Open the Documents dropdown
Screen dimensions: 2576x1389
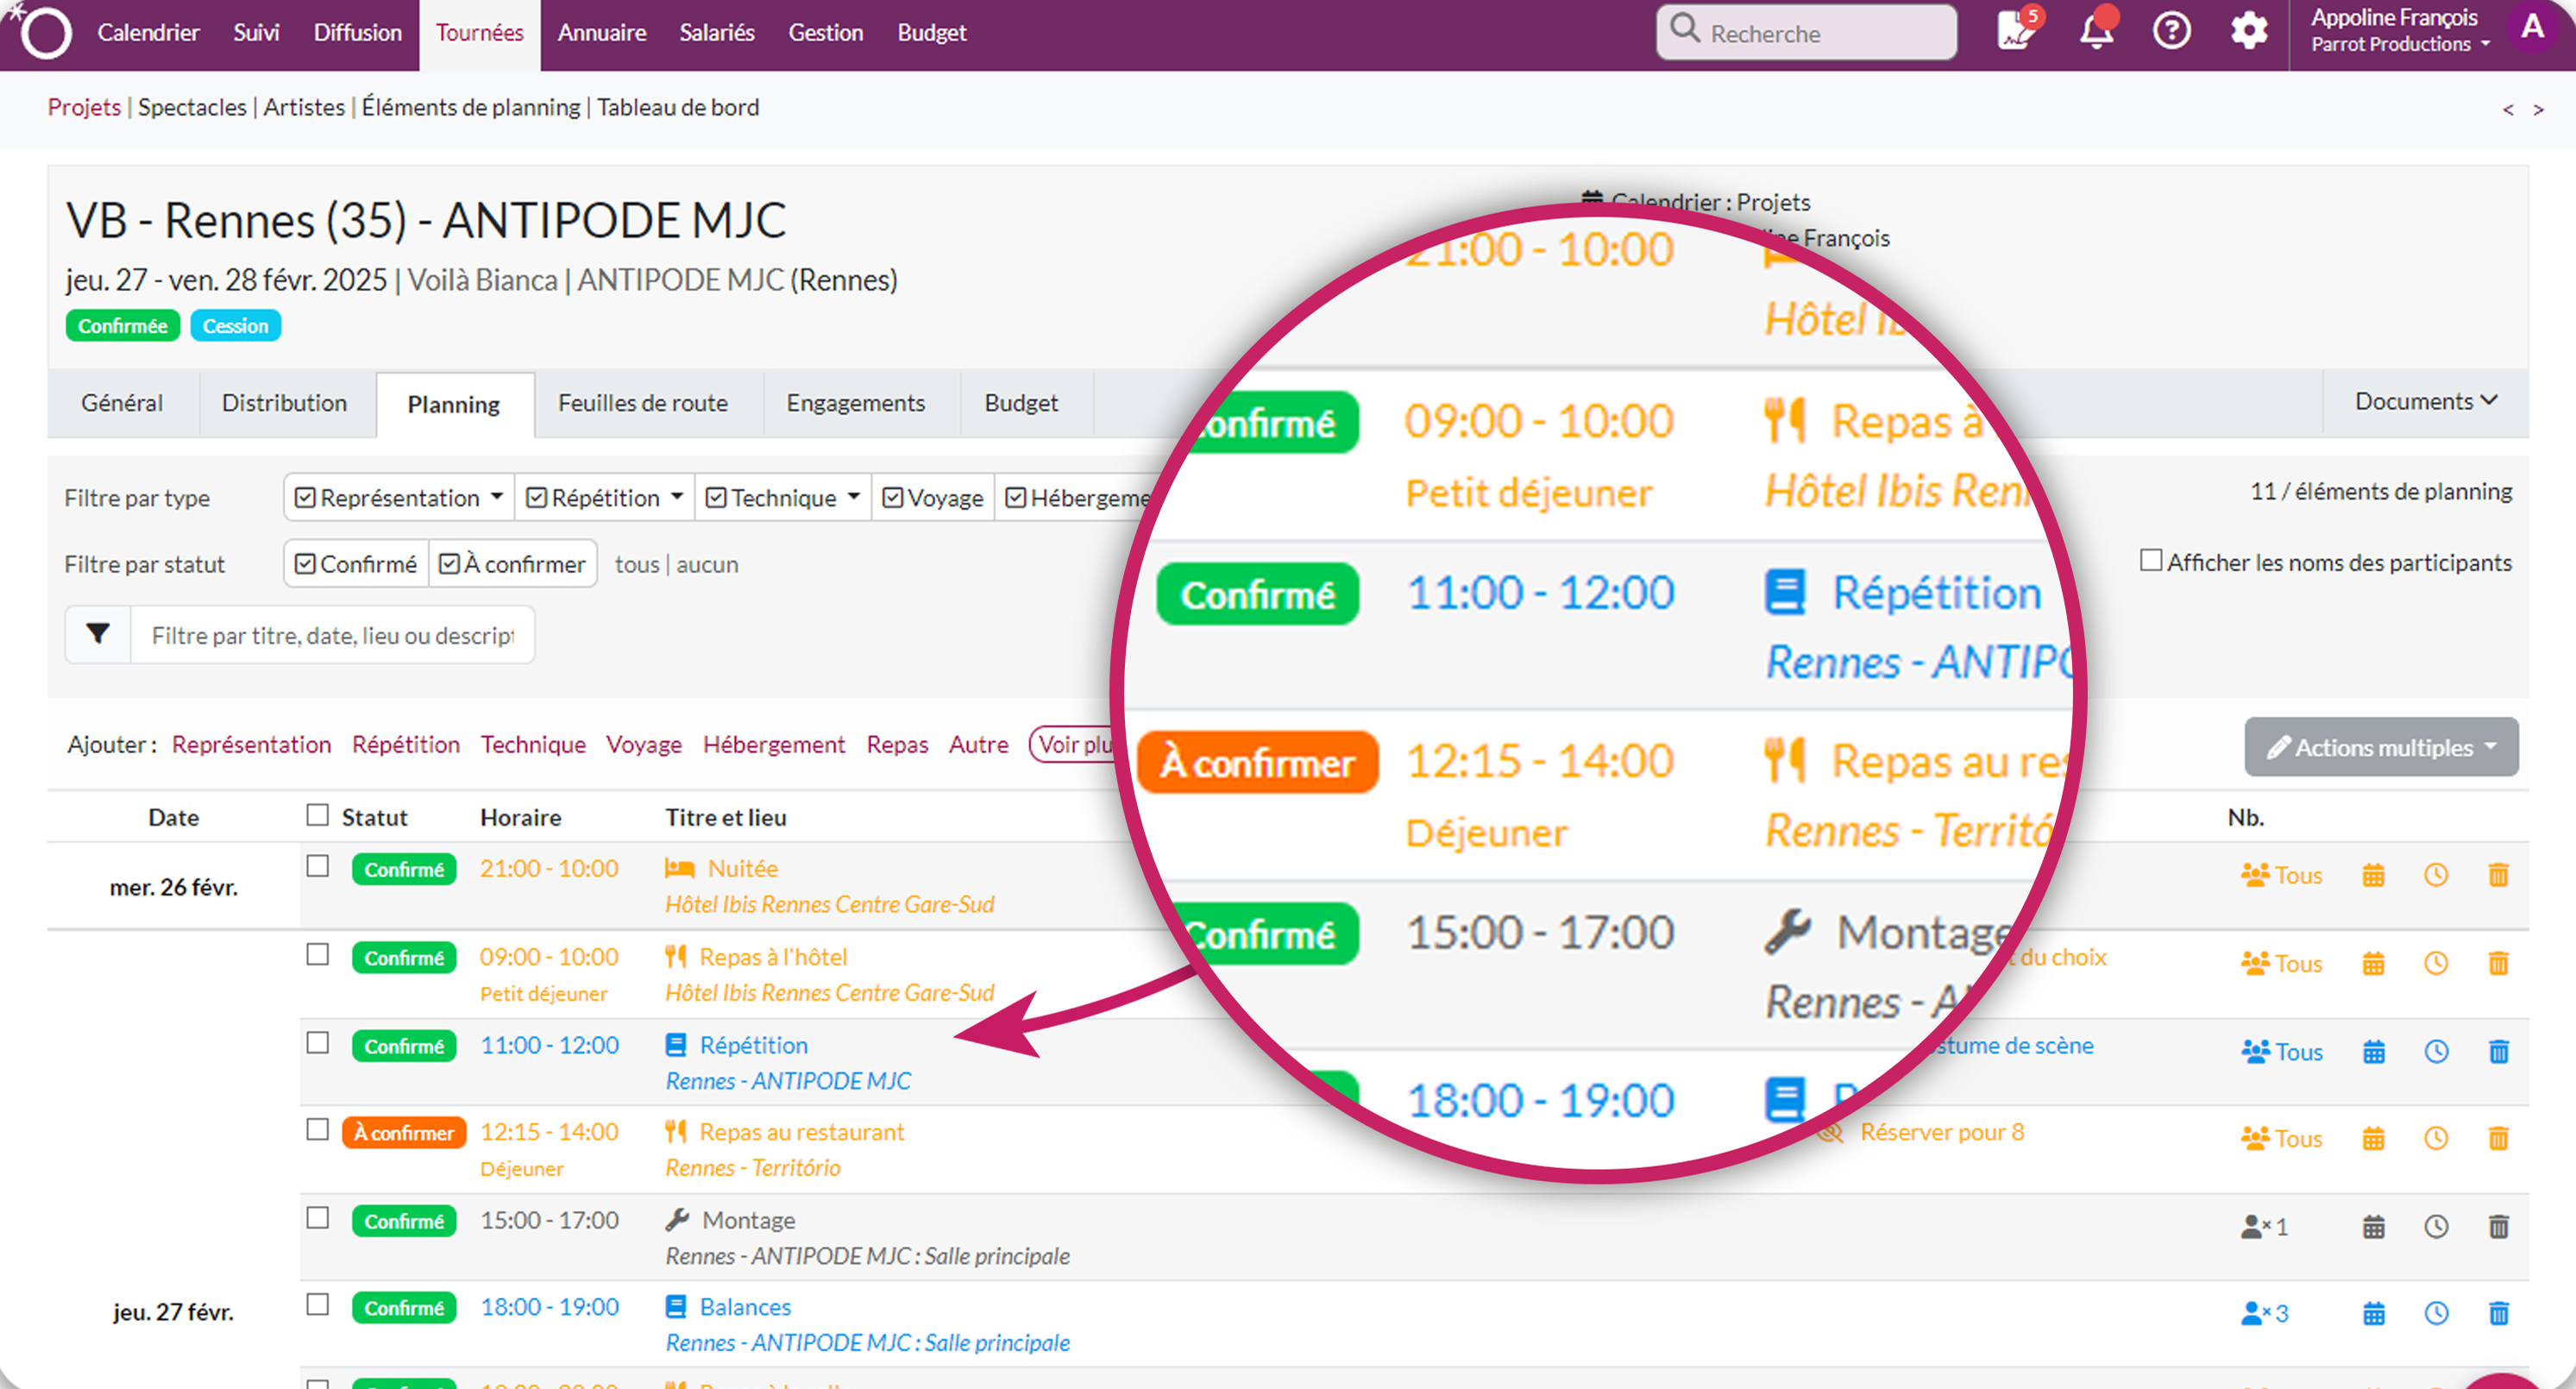[2426, 402]
